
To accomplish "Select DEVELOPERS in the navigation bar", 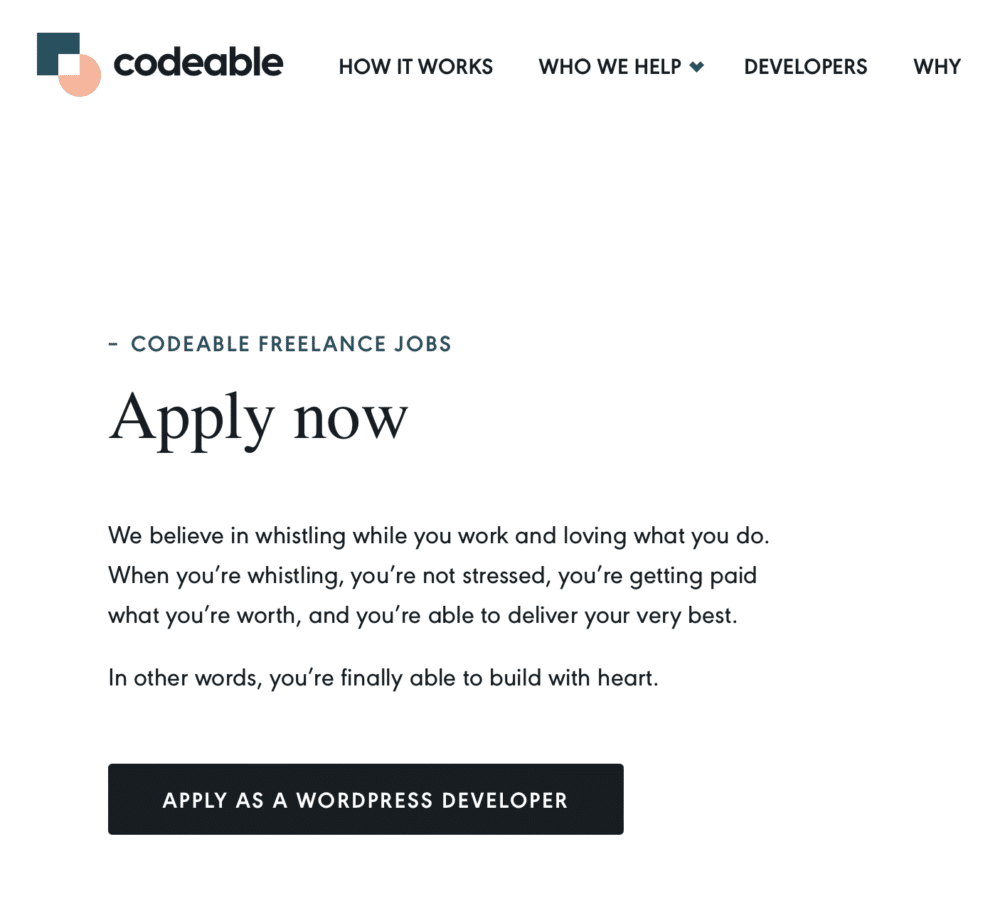I will (805, 67).
